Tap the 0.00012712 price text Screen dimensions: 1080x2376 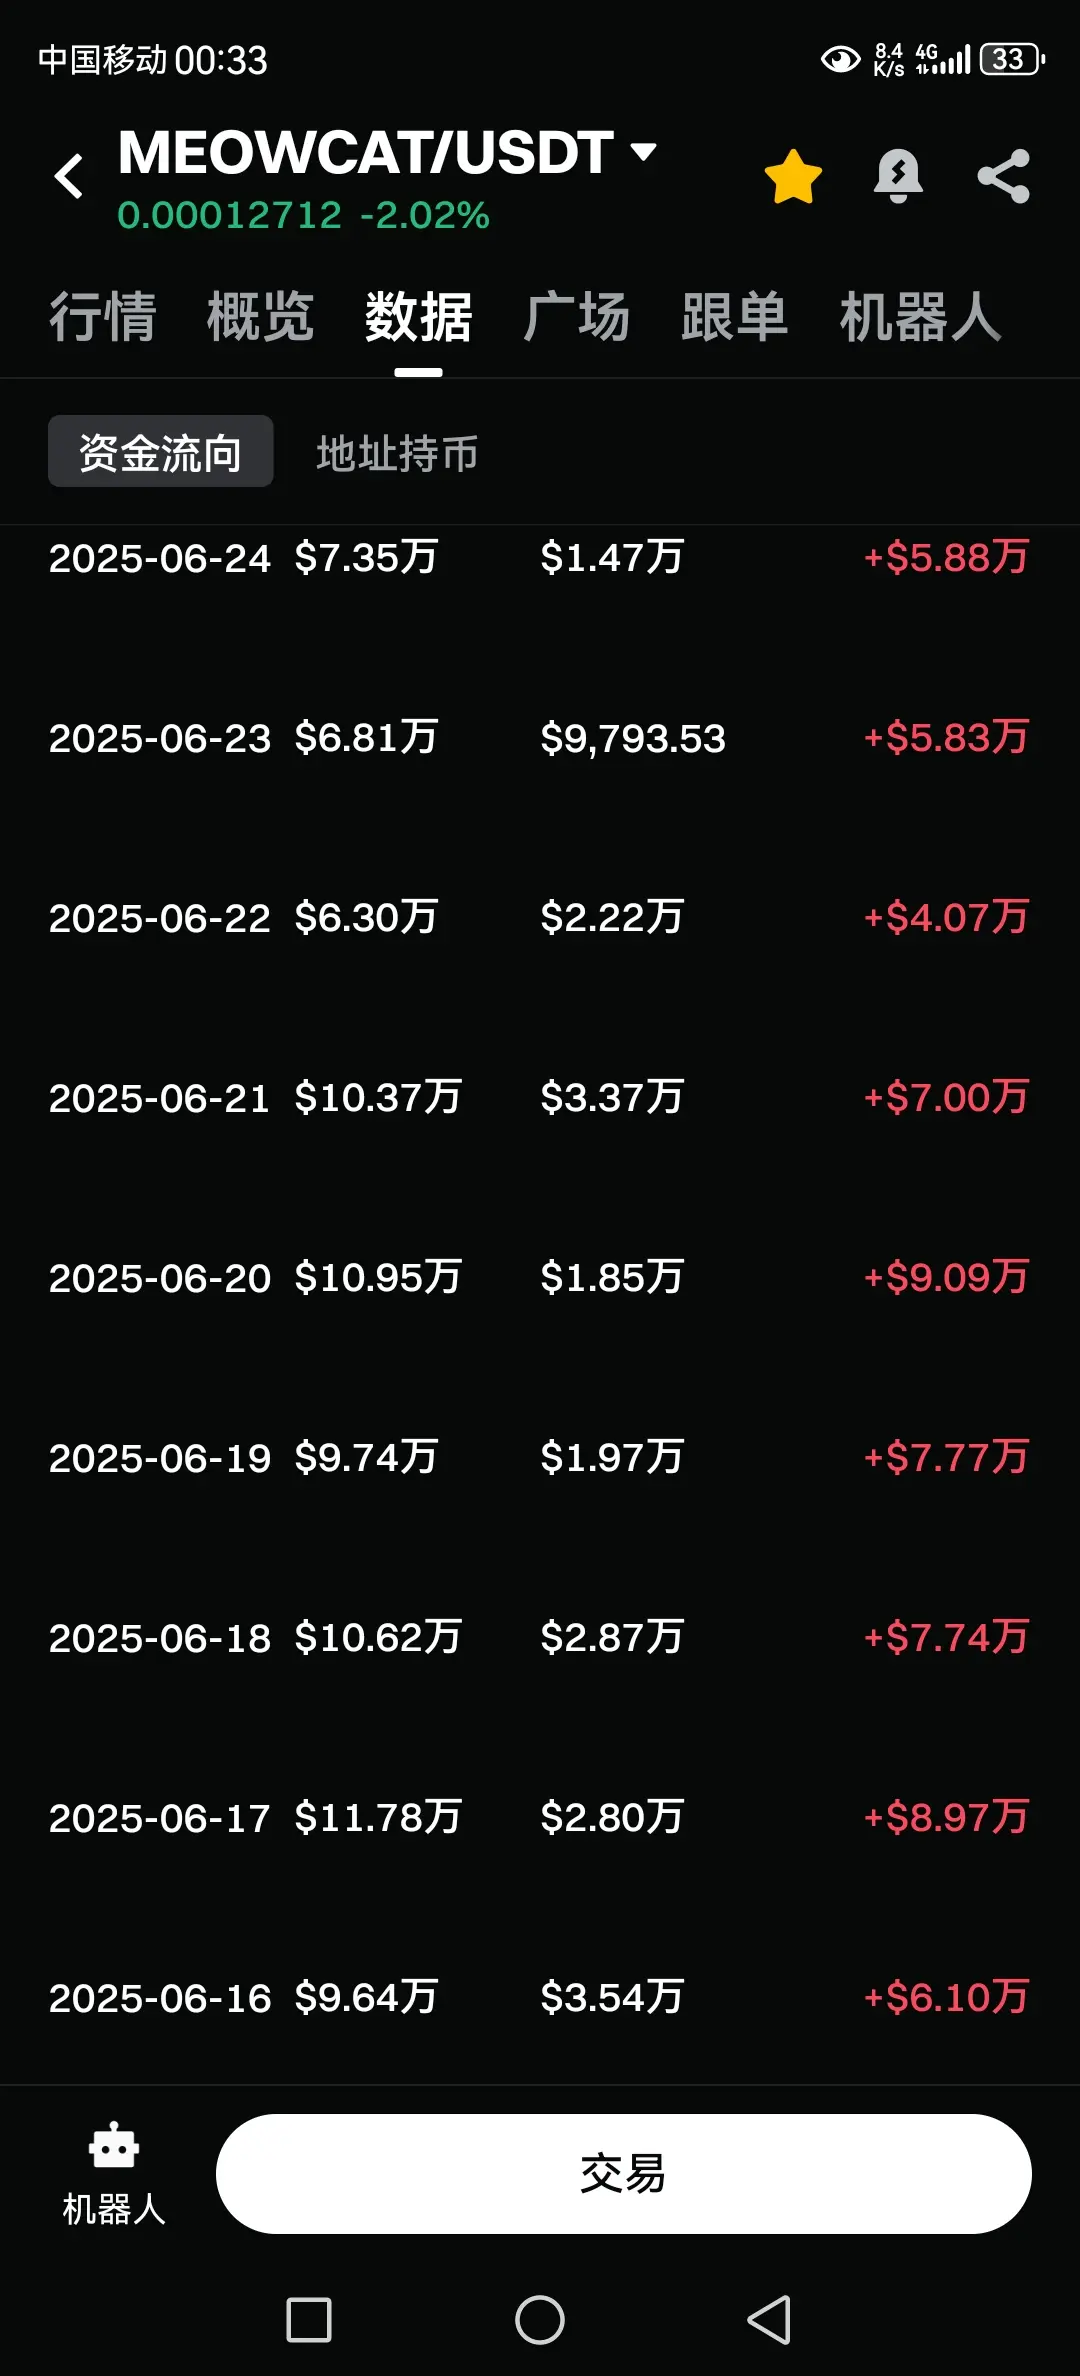(230, 215)
